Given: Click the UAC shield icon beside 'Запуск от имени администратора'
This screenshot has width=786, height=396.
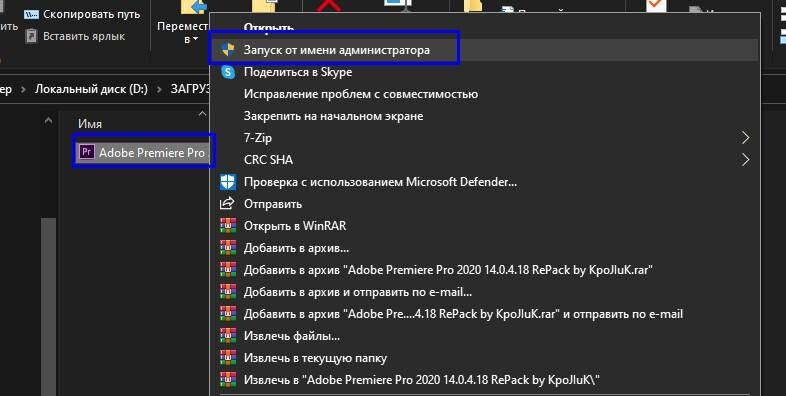Looking at the screenshot, I should 228,50.
